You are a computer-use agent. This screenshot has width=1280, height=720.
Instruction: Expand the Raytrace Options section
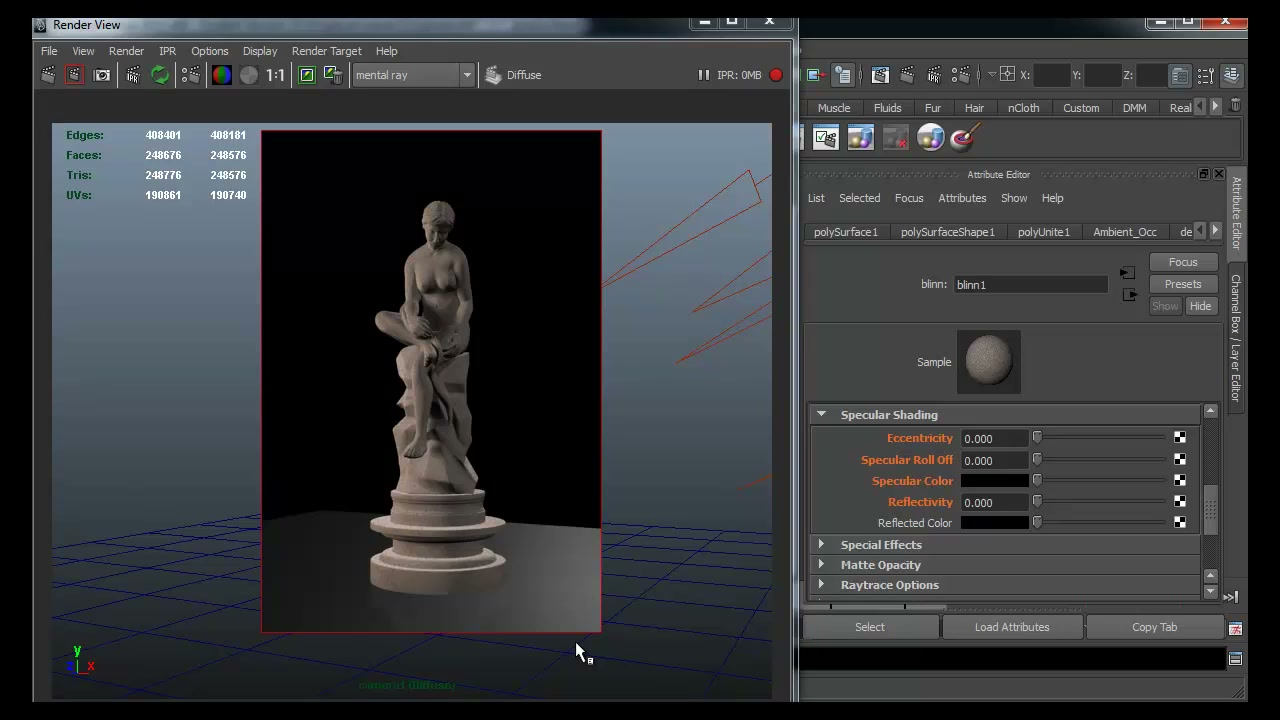tap(821, 585)
